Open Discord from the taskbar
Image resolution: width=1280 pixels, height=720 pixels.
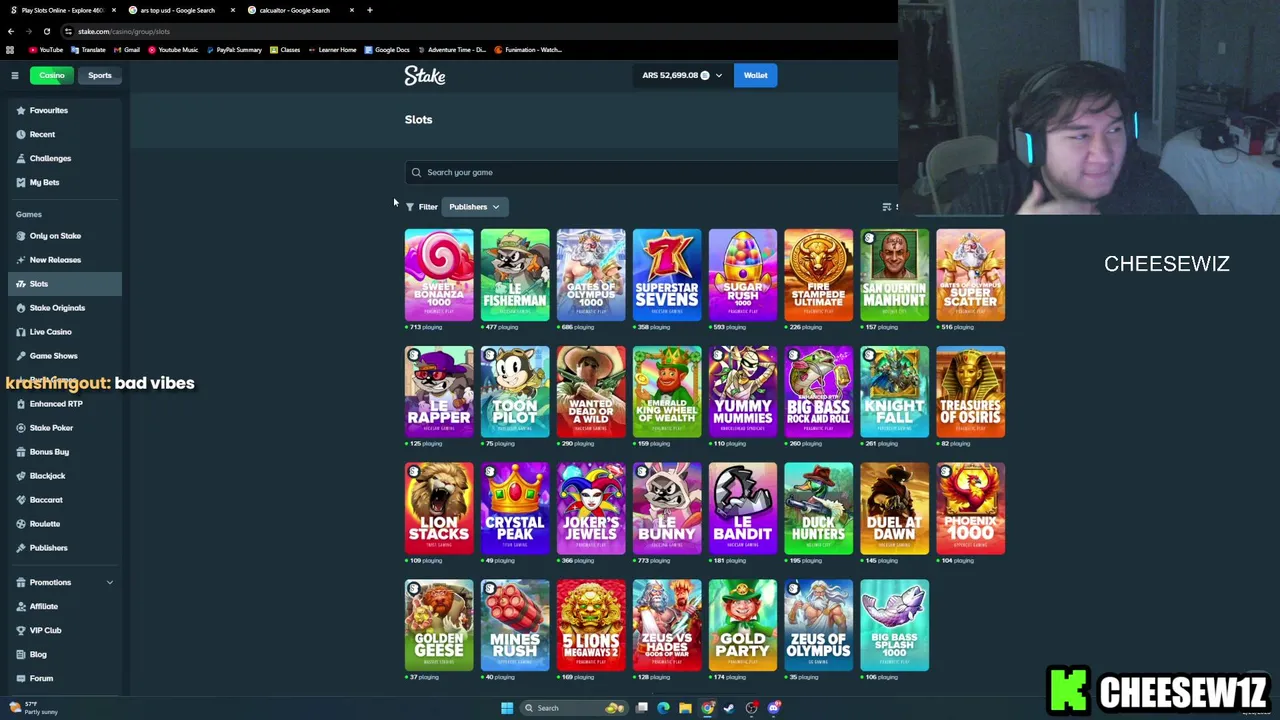pyautogui.click(x=774, y=708)
